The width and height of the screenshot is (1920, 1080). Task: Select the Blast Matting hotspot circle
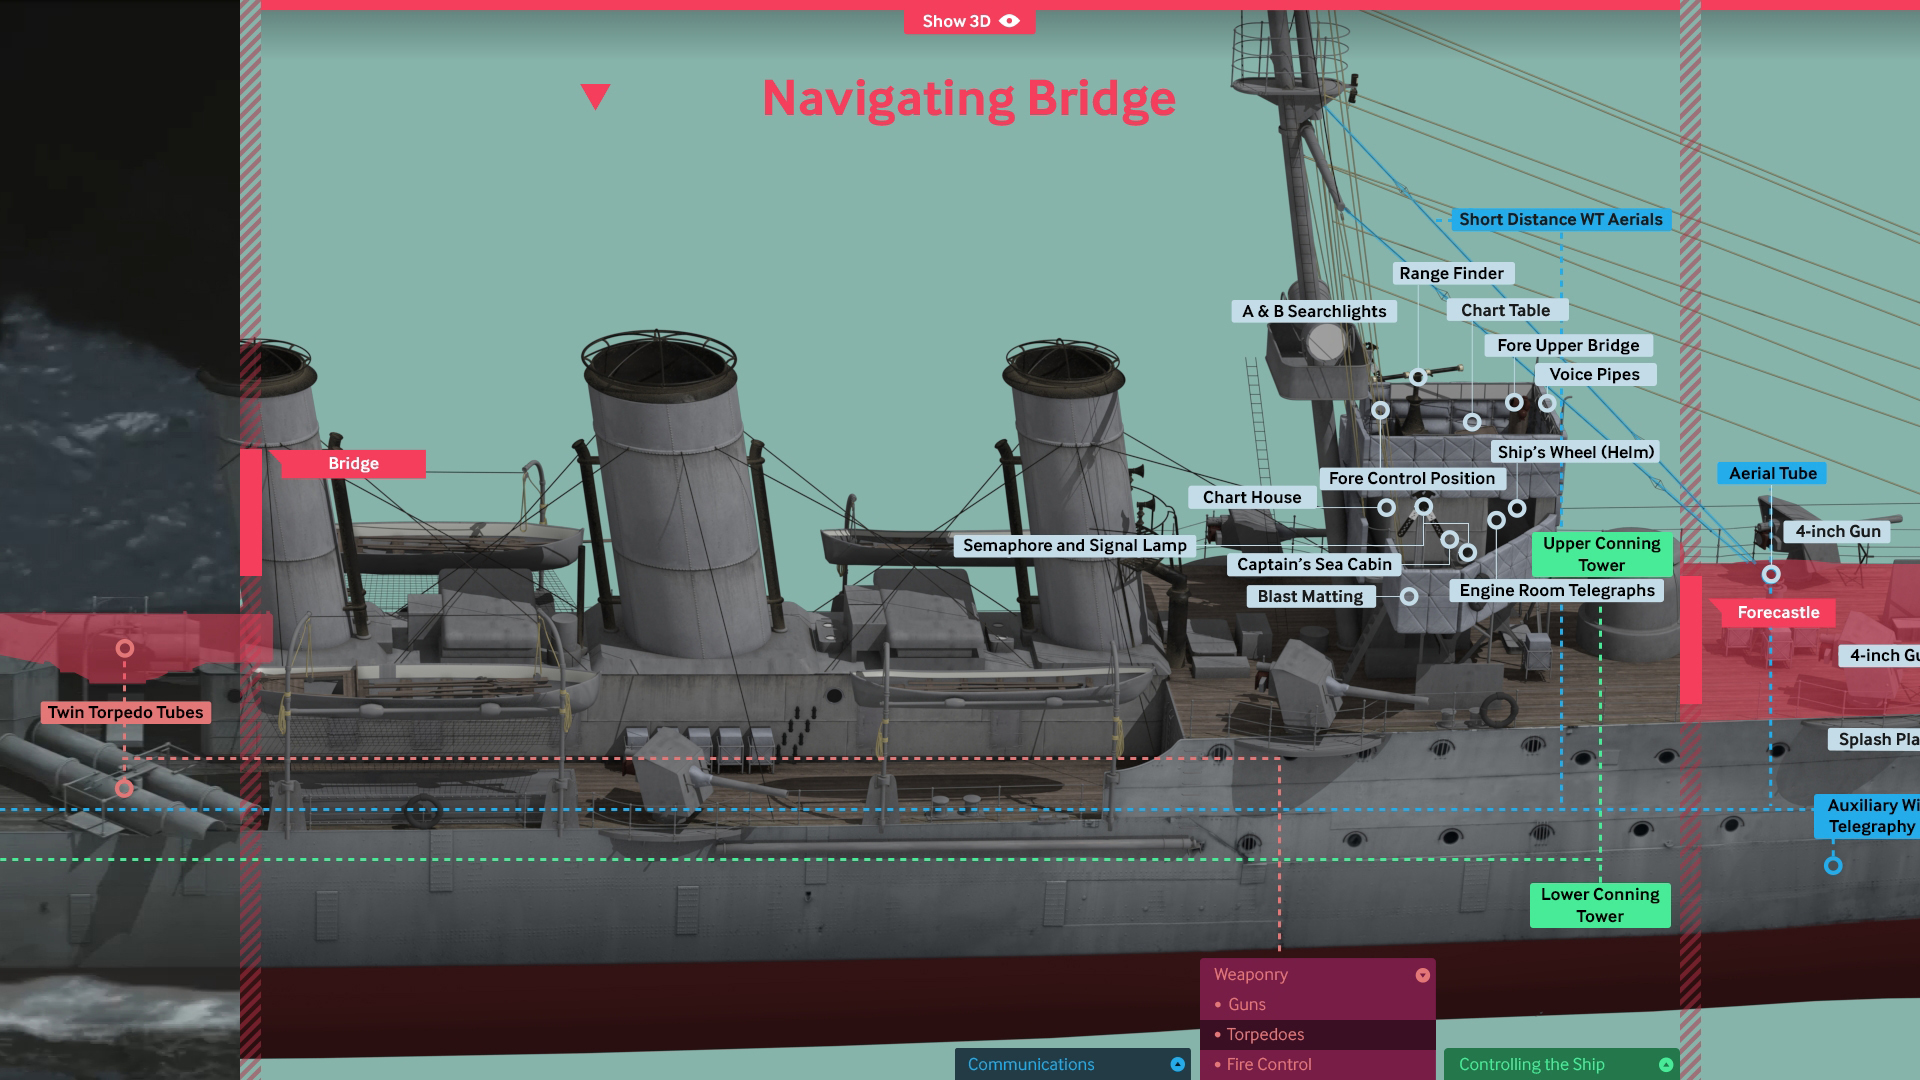click(x=1409, y=597)
